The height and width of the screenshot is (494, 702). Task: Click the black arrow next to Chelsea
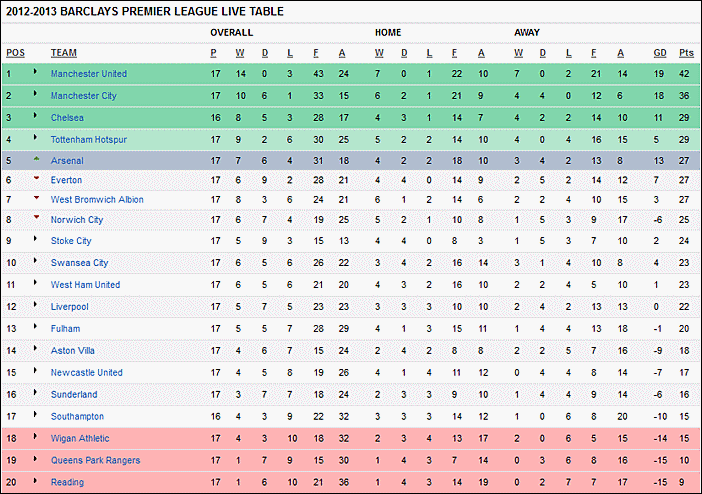pyautogui.click(x=35, y=115)
